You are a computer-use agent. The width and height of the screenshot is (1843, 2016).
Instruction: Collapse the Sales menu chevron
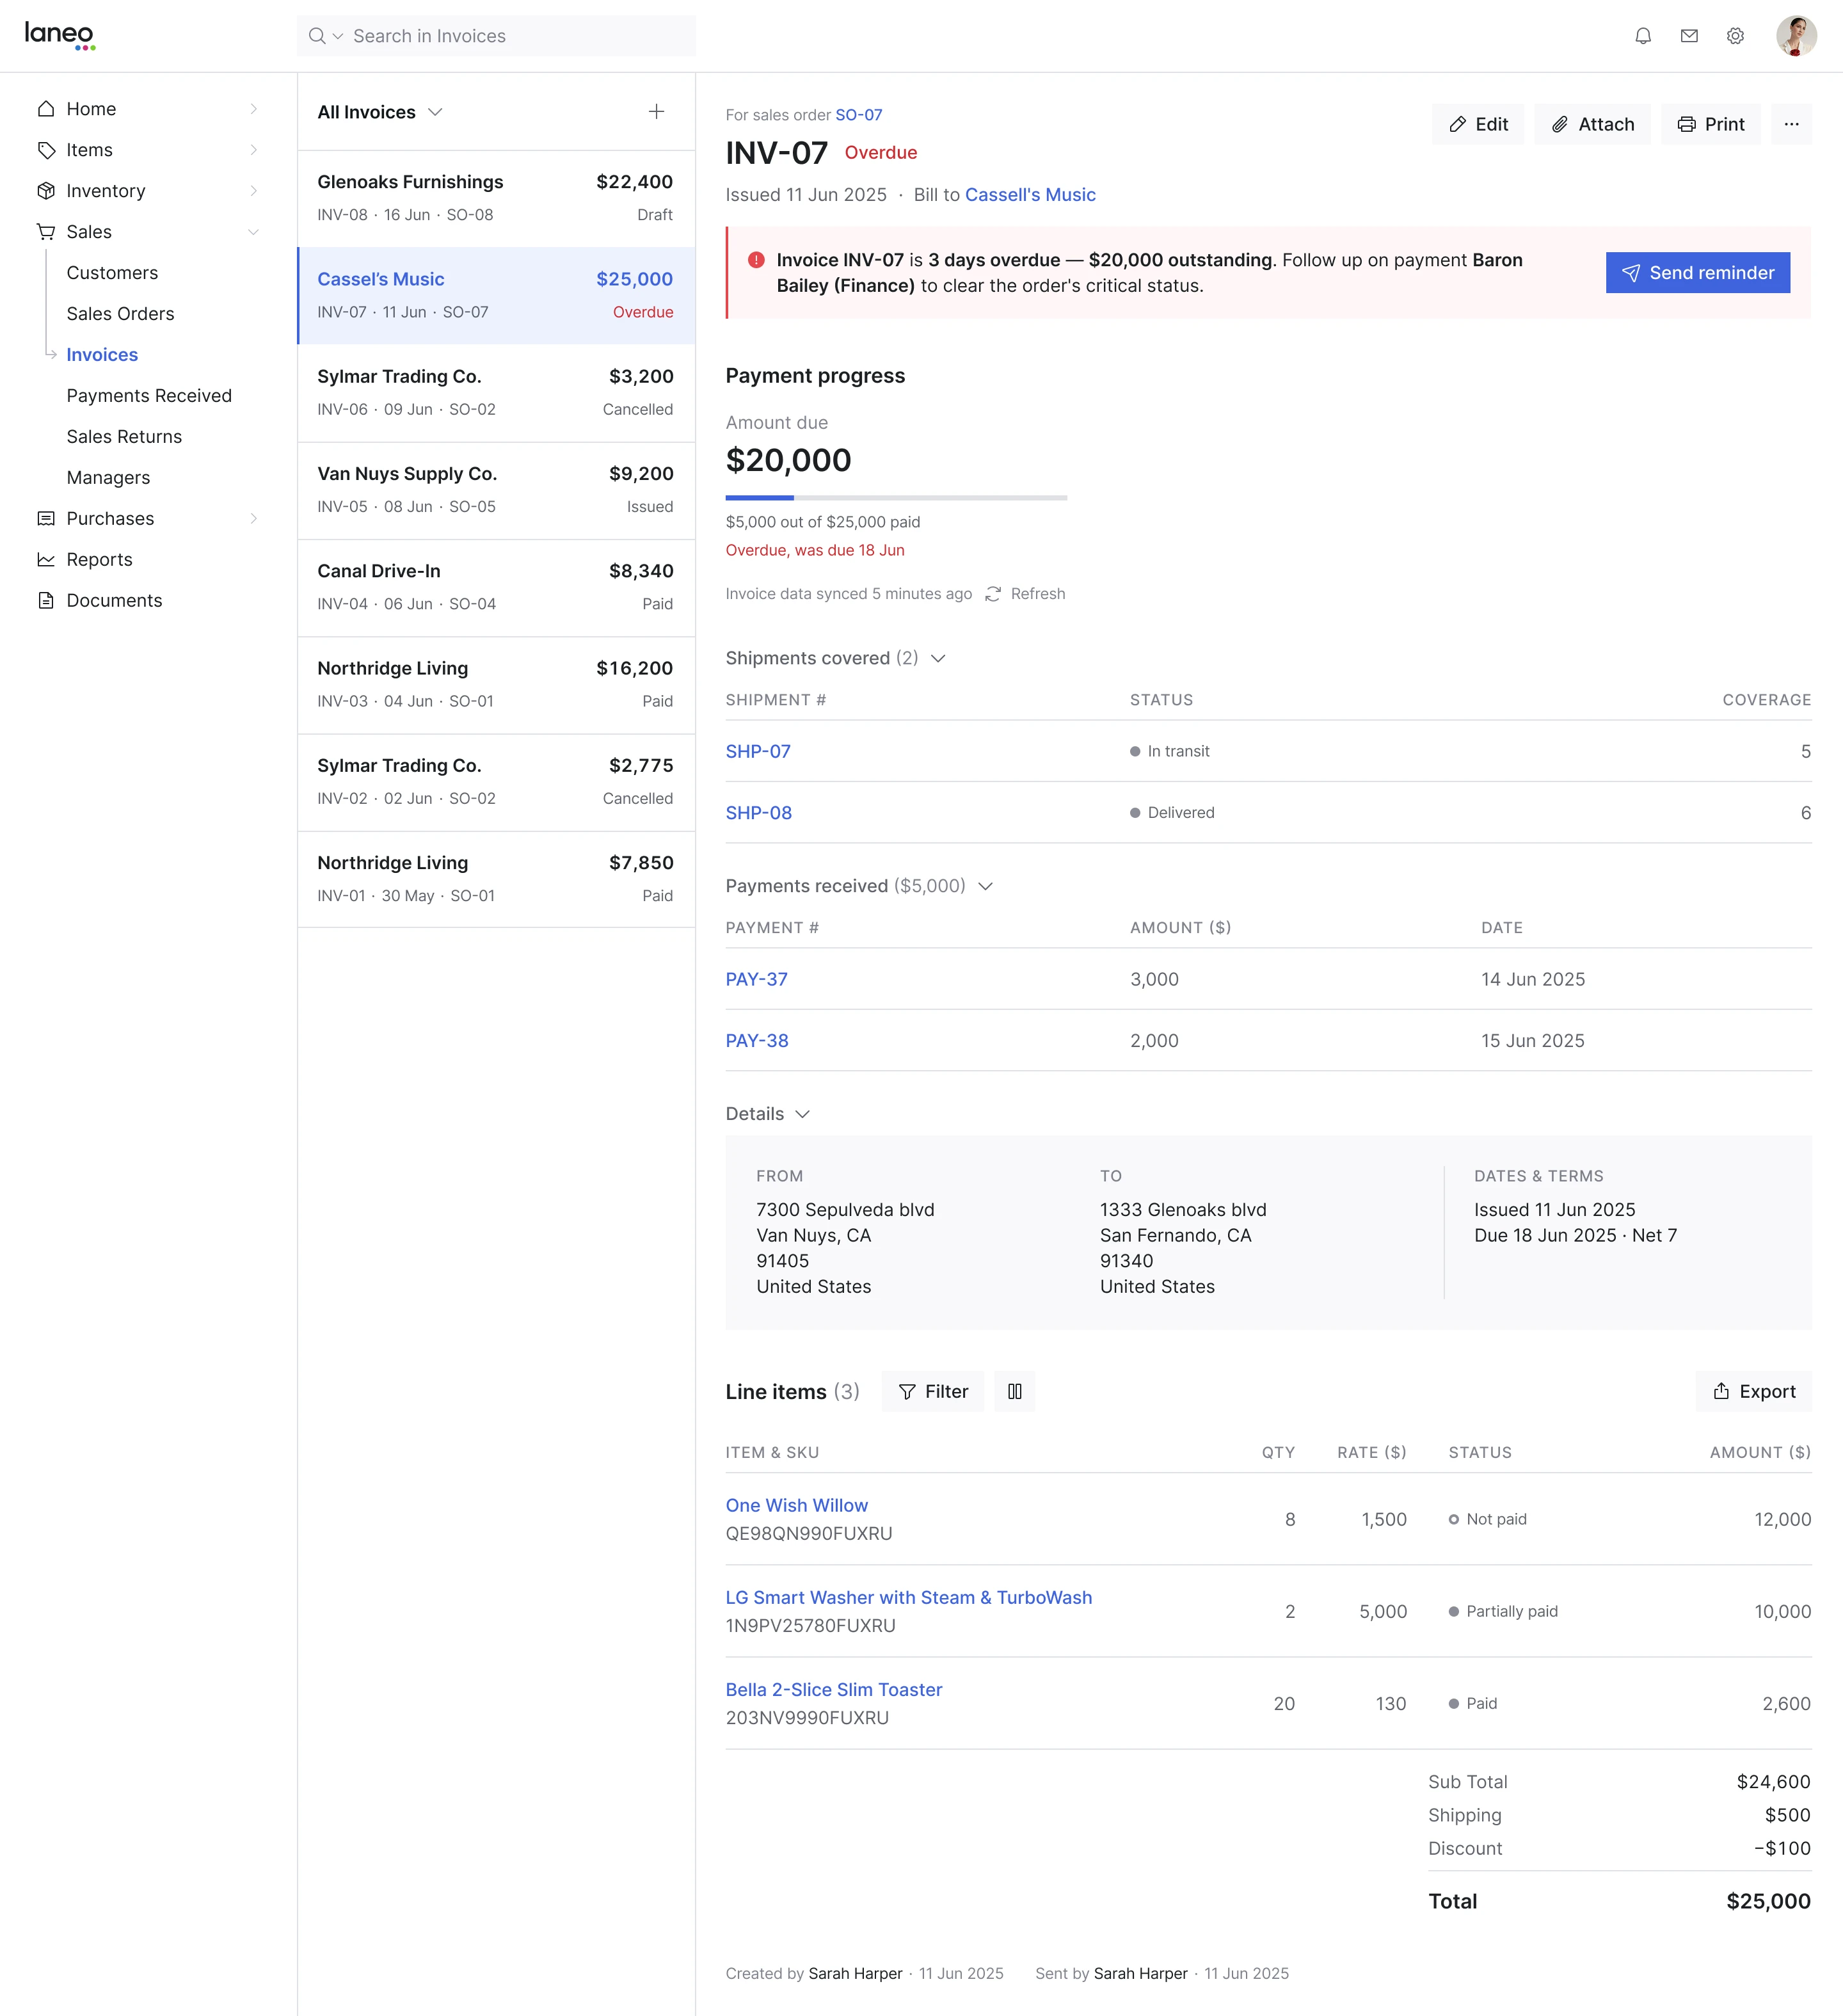point(253,232)
